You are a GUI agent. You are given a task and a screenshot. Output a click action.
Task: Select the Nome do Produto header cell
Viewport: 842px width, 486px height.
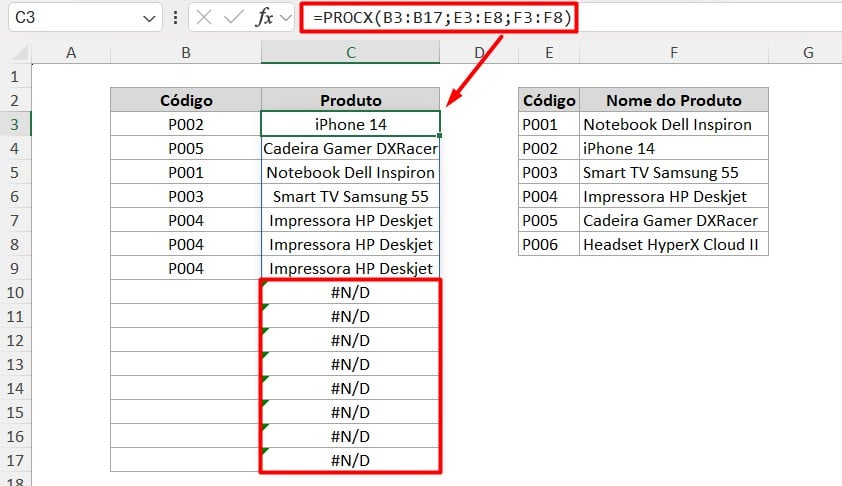pyautogui.click(x=674, y=100)
